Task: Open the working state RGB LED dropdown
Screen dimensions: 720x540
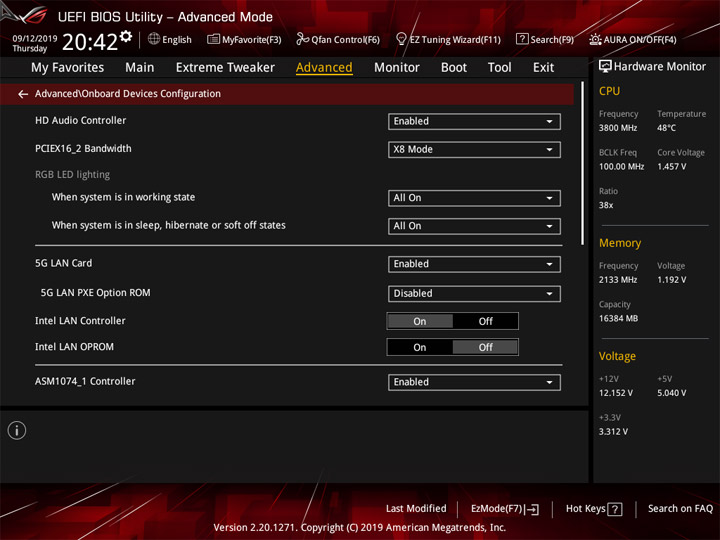Action: click(474, 198)
